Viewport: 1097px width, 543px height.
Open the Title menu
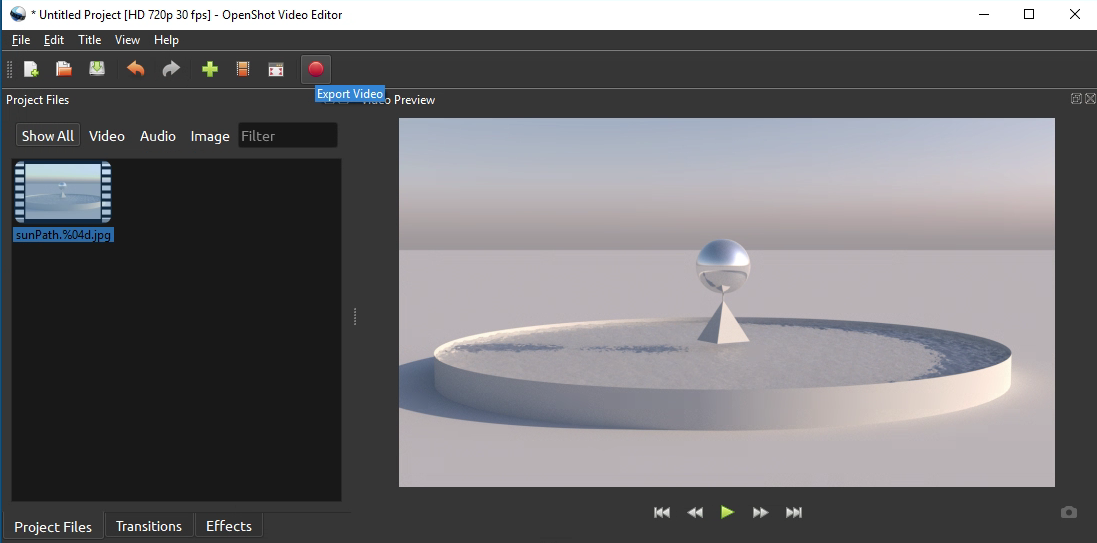coord(90,40)
